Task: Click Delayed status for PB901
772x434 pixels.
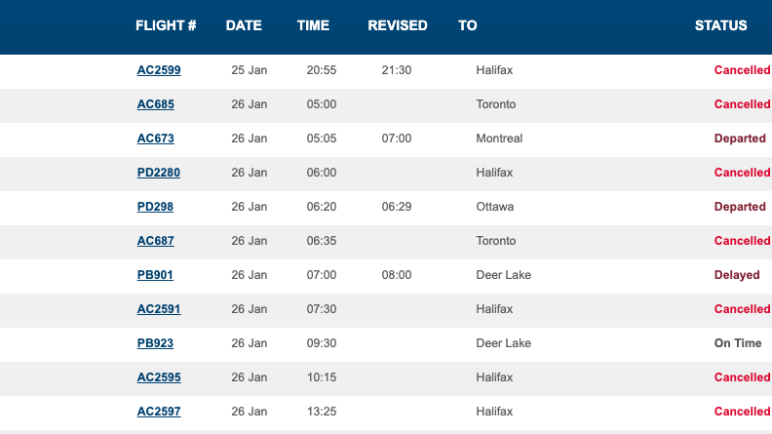Action: [737, 275]
